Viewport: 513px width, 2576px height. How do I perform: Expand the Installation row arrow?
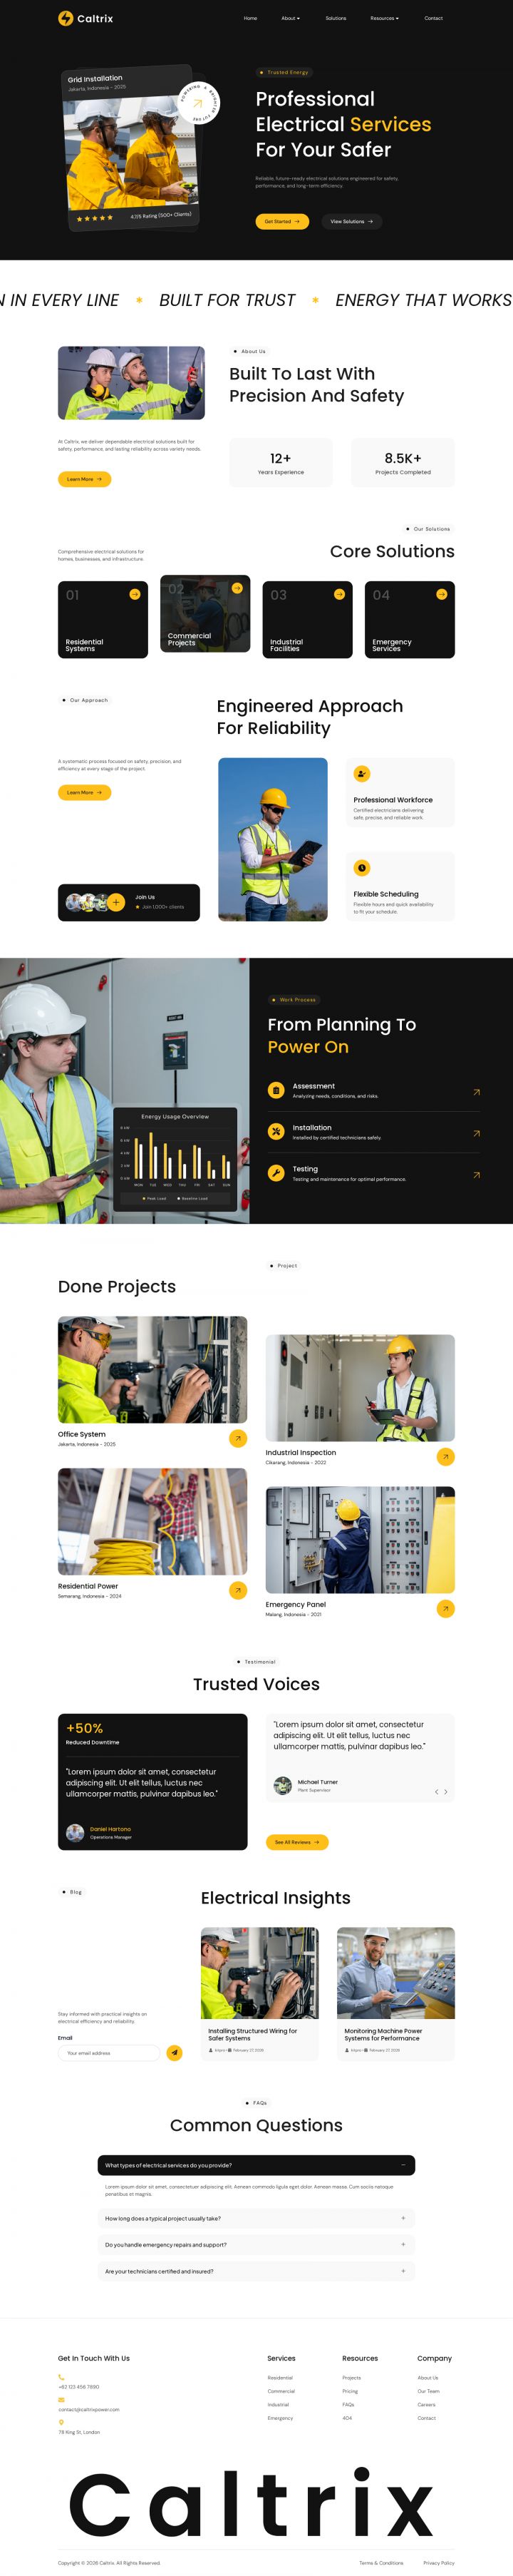476,1133
